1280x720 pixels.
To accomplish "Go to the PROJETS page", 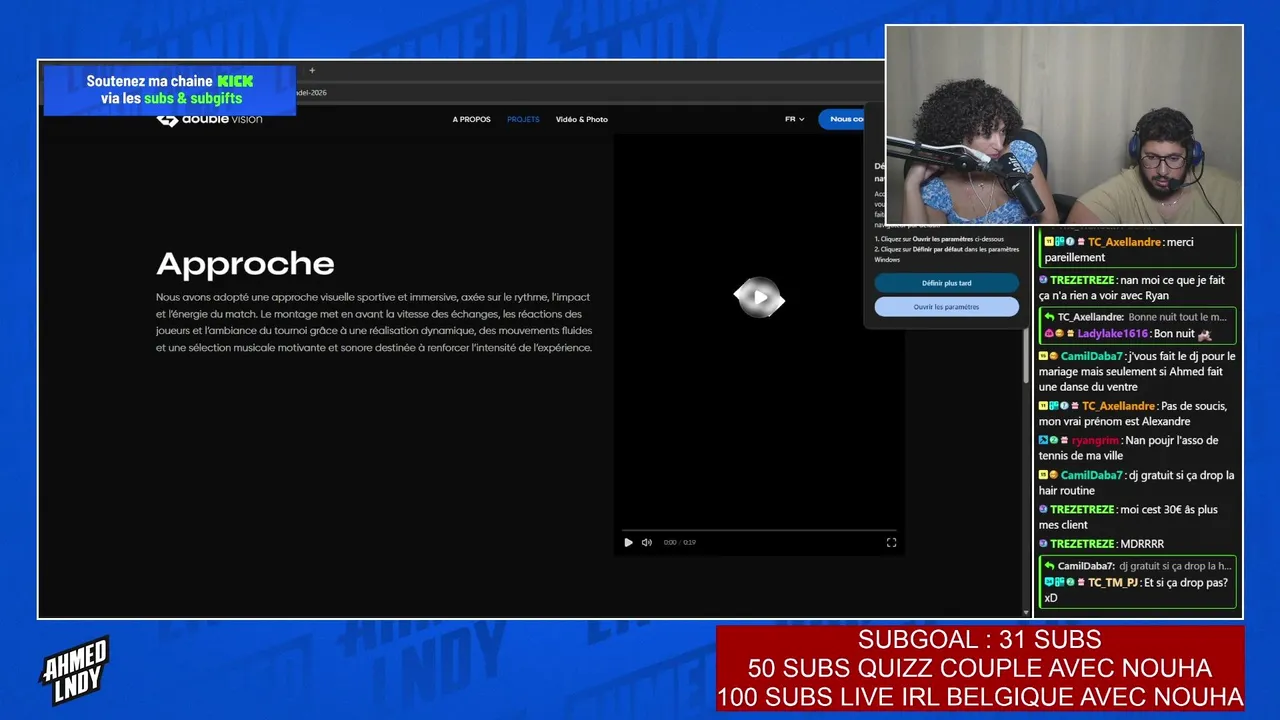I will (x=523, y=119).
